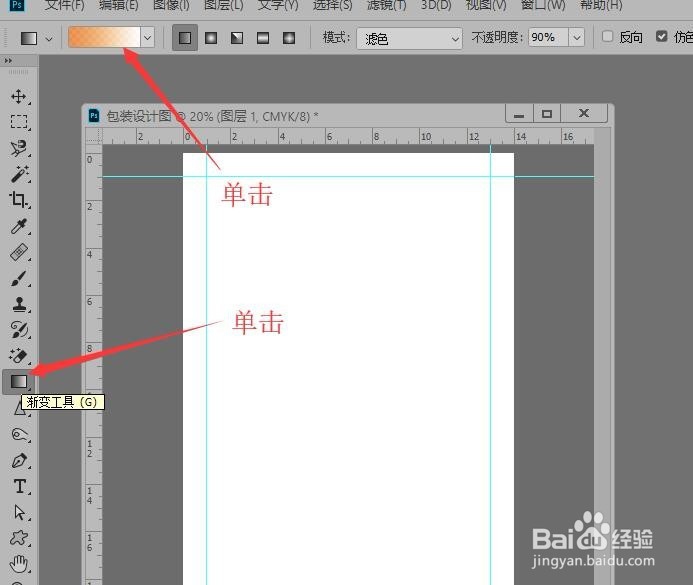Choose the Polygonal Lasso tool
The width and height of the screenshot is (693, 585).
[19, 148]
